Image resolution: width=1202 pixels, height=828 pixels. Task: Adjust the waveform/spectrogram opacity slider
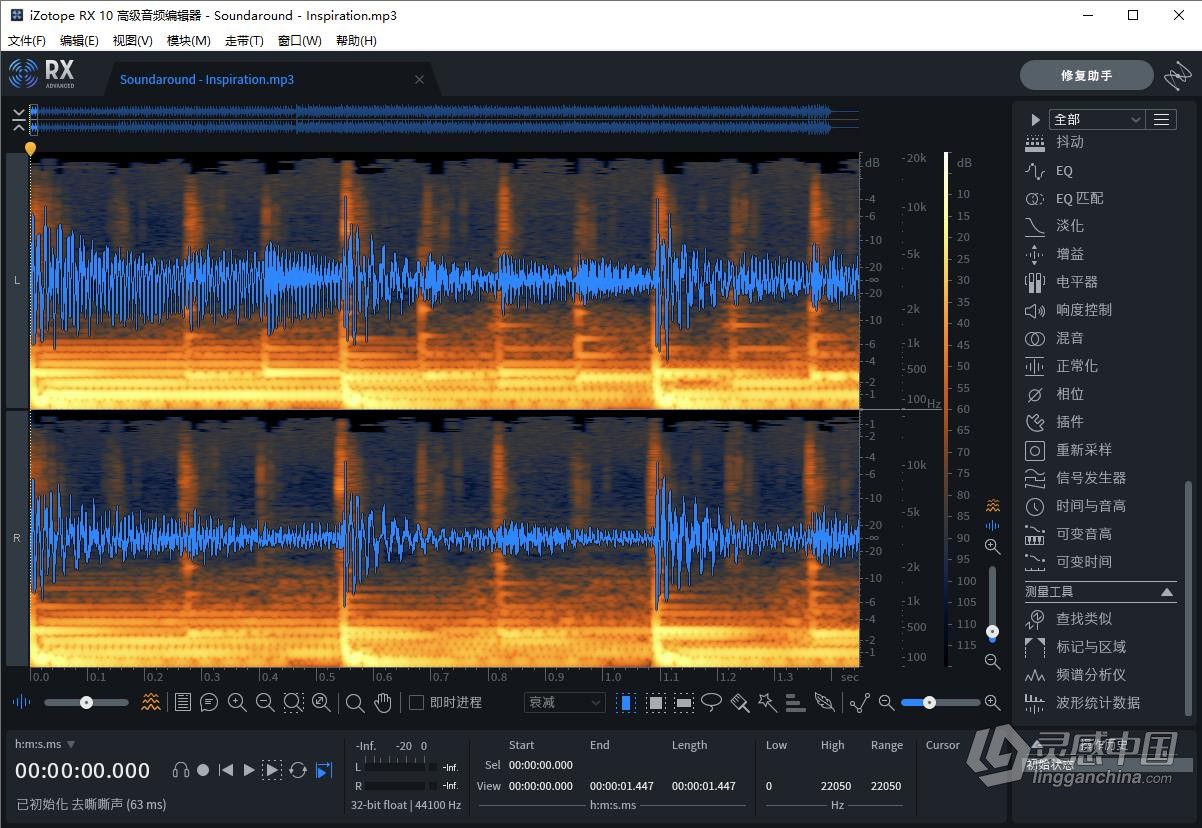click(87, 703)
